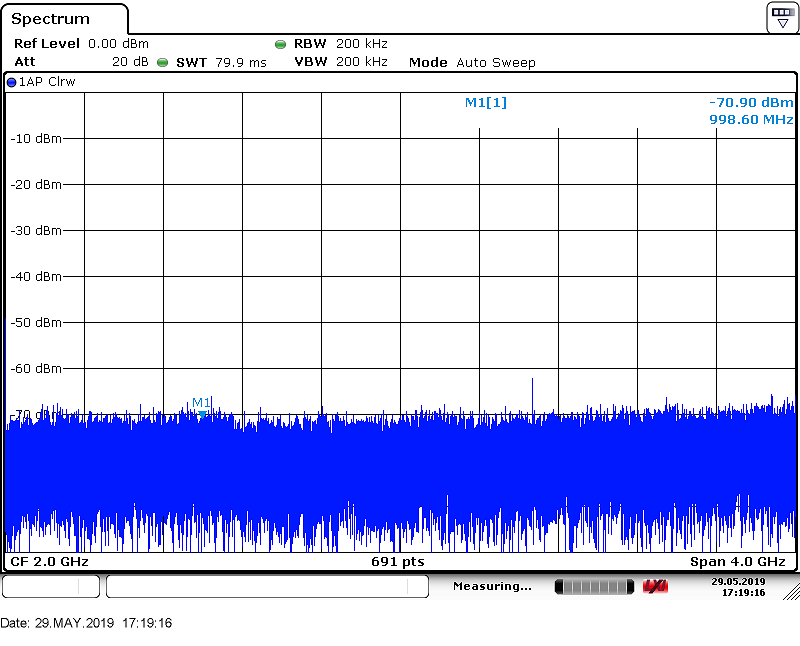The image size is (800, 646).
Task: Select the M1 marker on the trace
Action: [202, 408]
